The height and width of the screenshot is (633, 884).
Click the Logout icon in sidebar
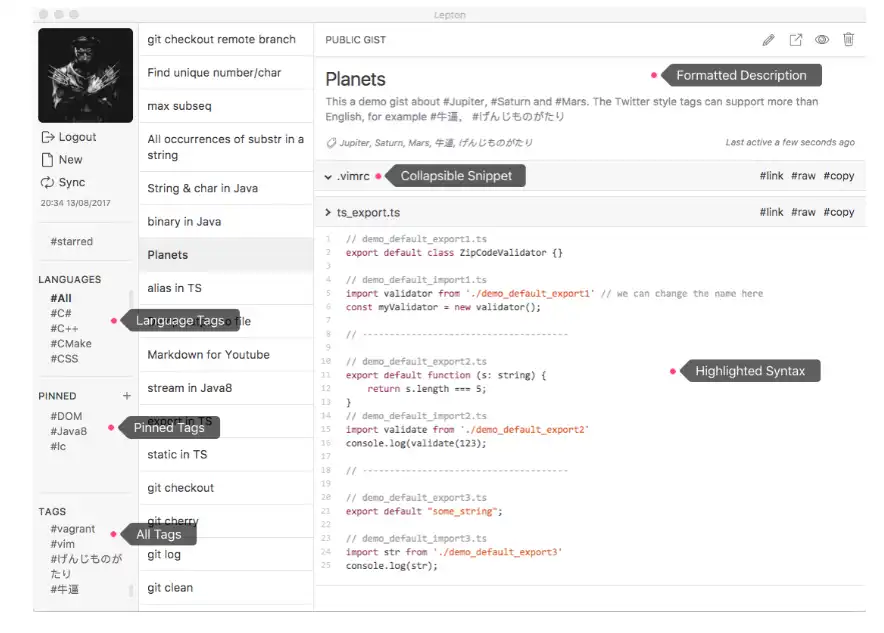tap(47, 137)
